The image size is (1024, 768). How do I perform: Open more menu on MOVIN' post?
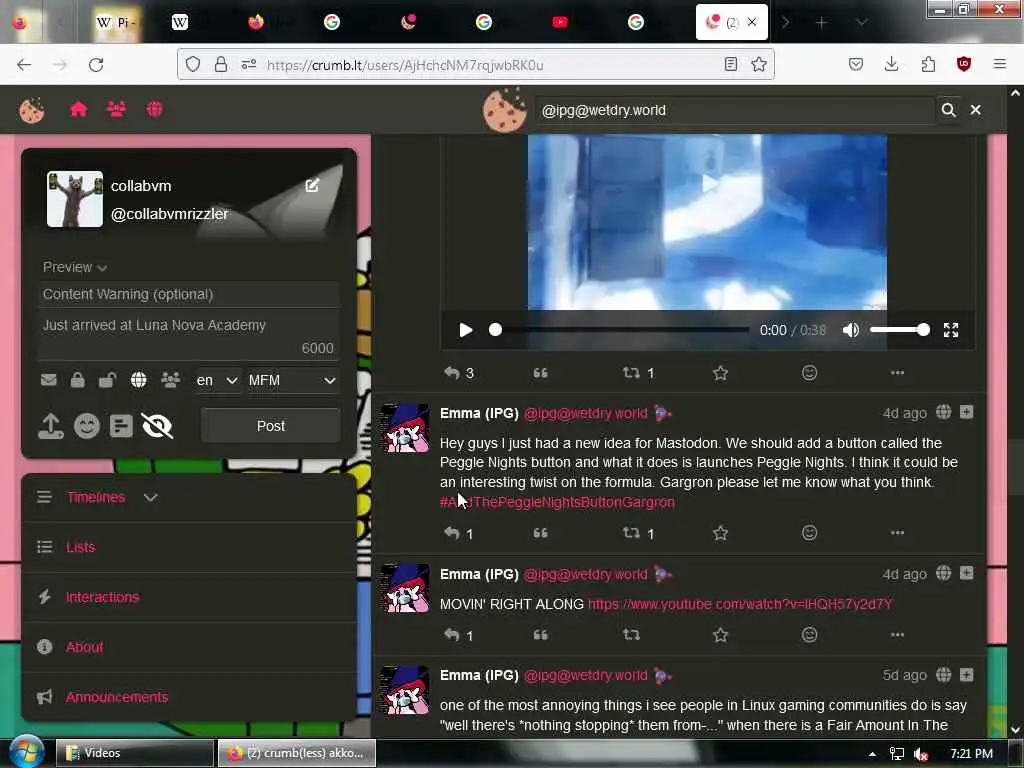pos(897,635)
